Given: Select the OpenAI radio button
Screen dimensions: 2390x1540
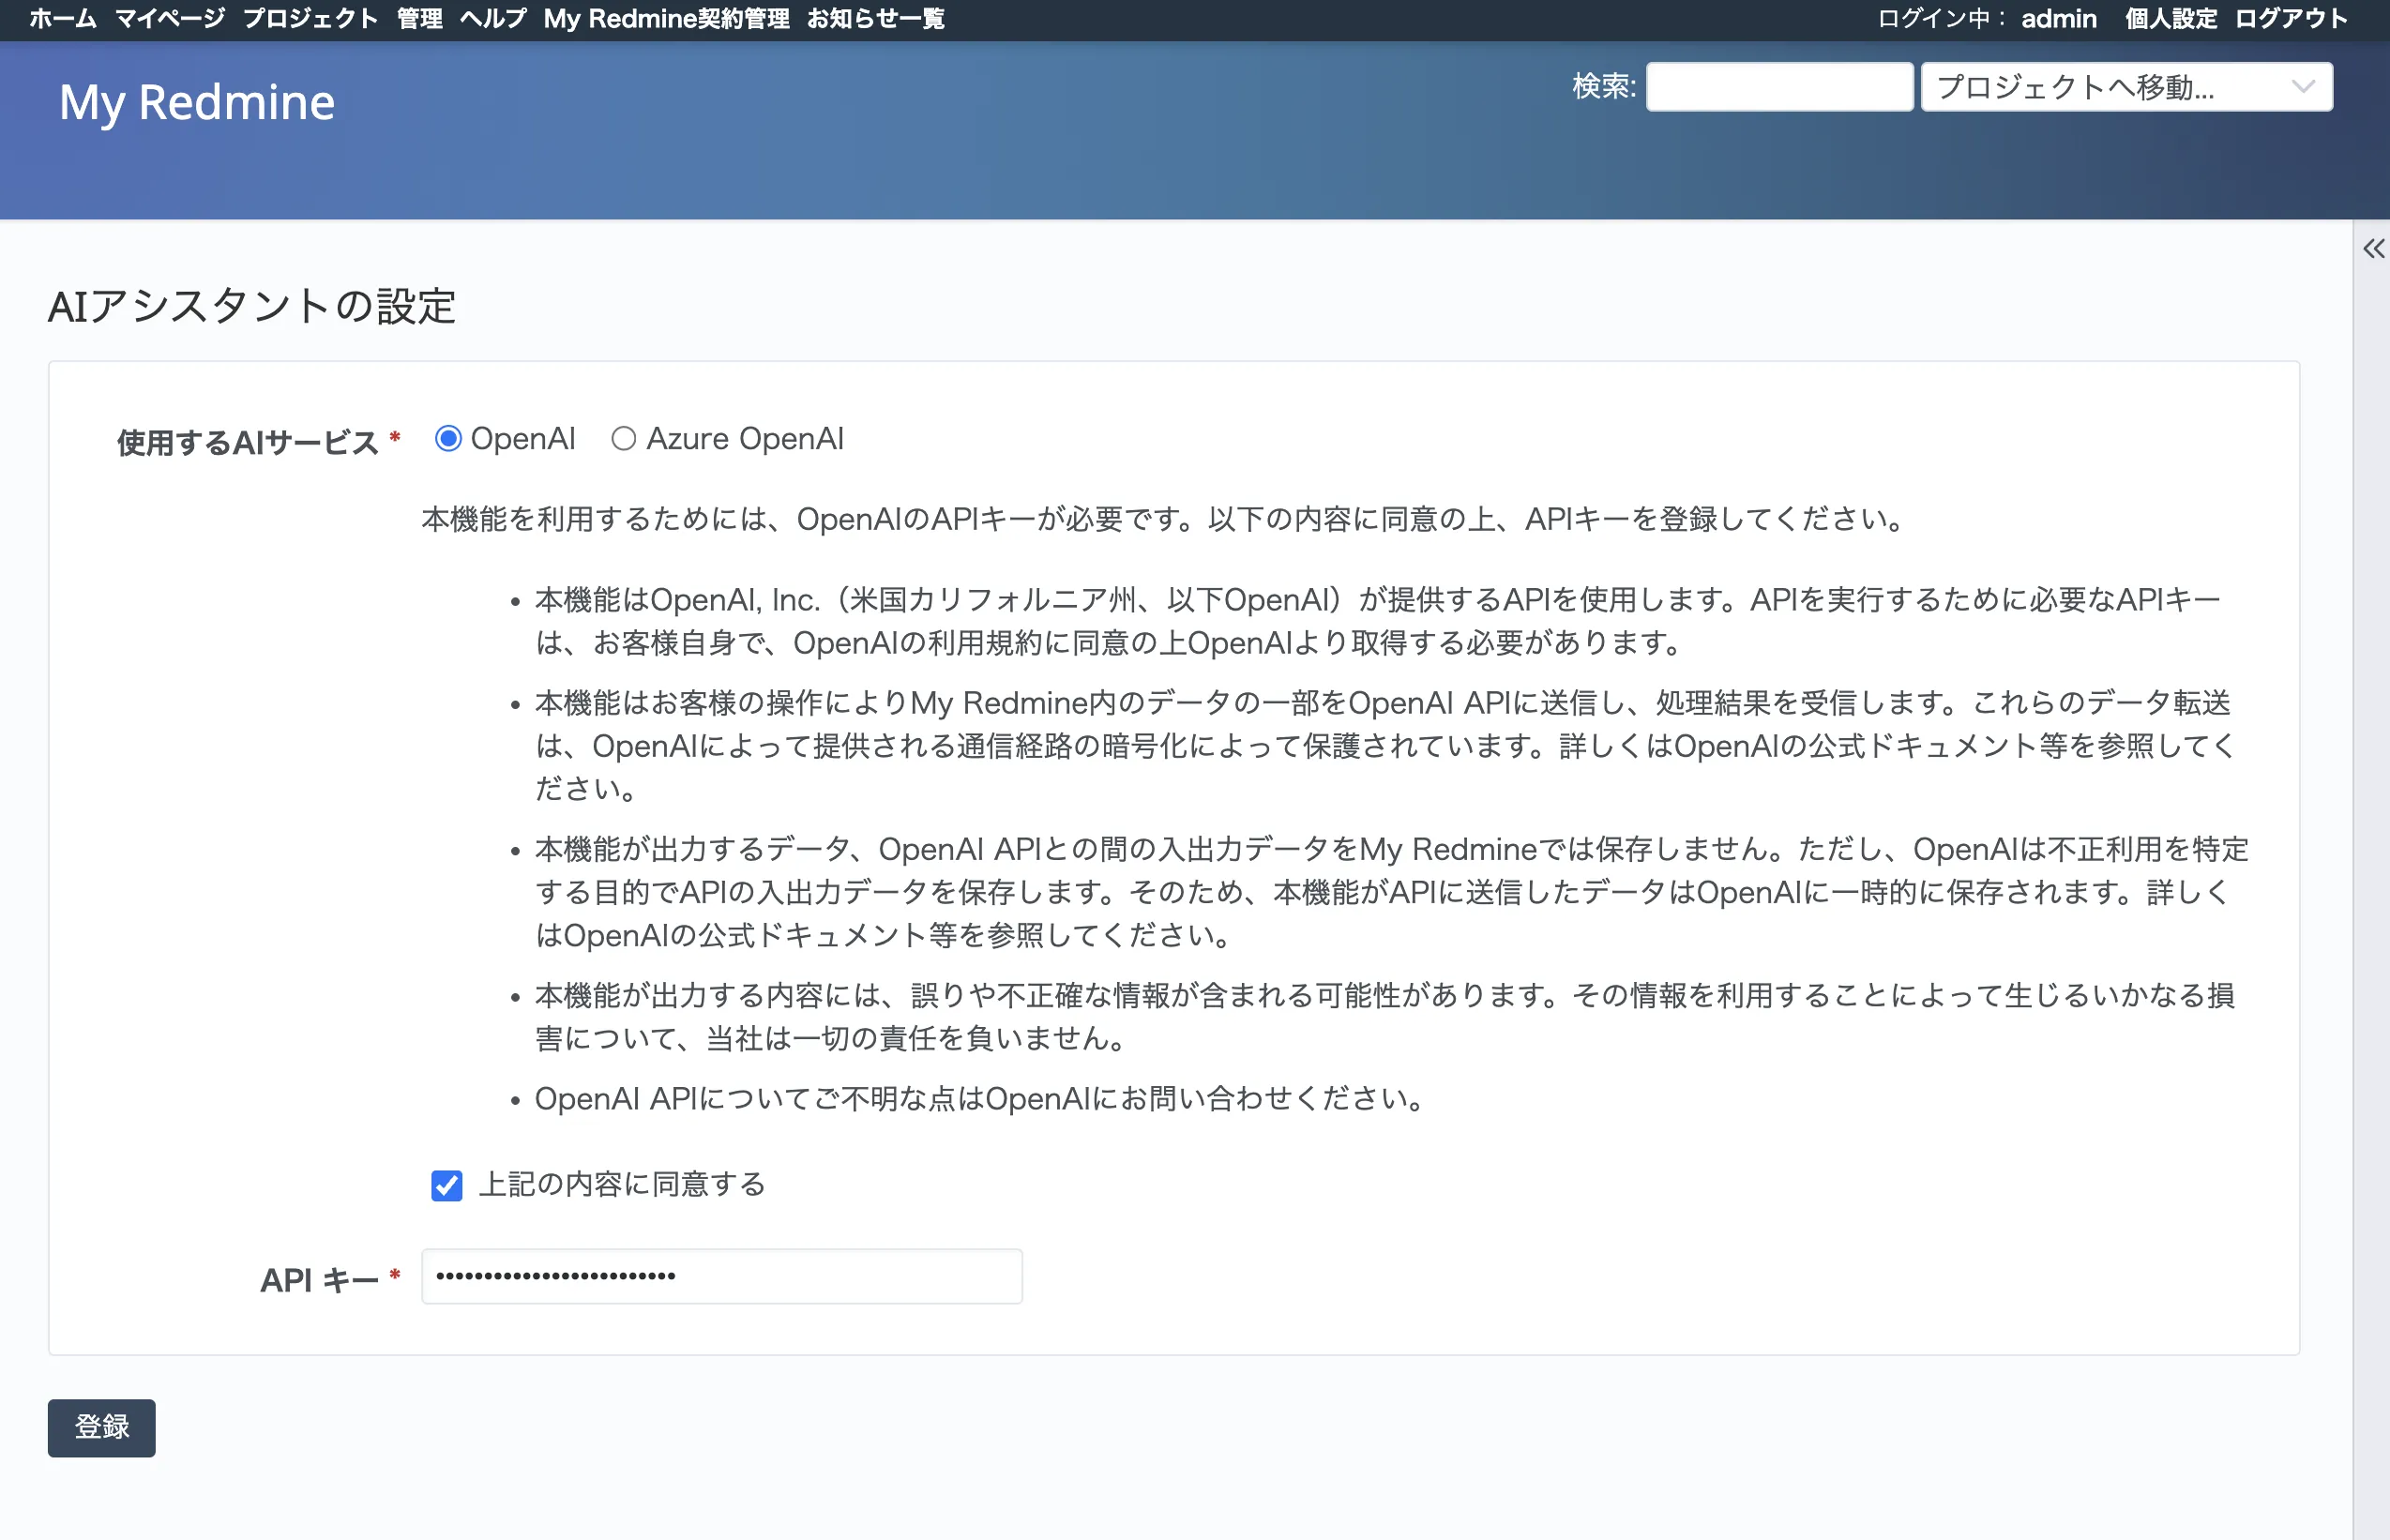Looking at the screenshot, I should [448, 439].
